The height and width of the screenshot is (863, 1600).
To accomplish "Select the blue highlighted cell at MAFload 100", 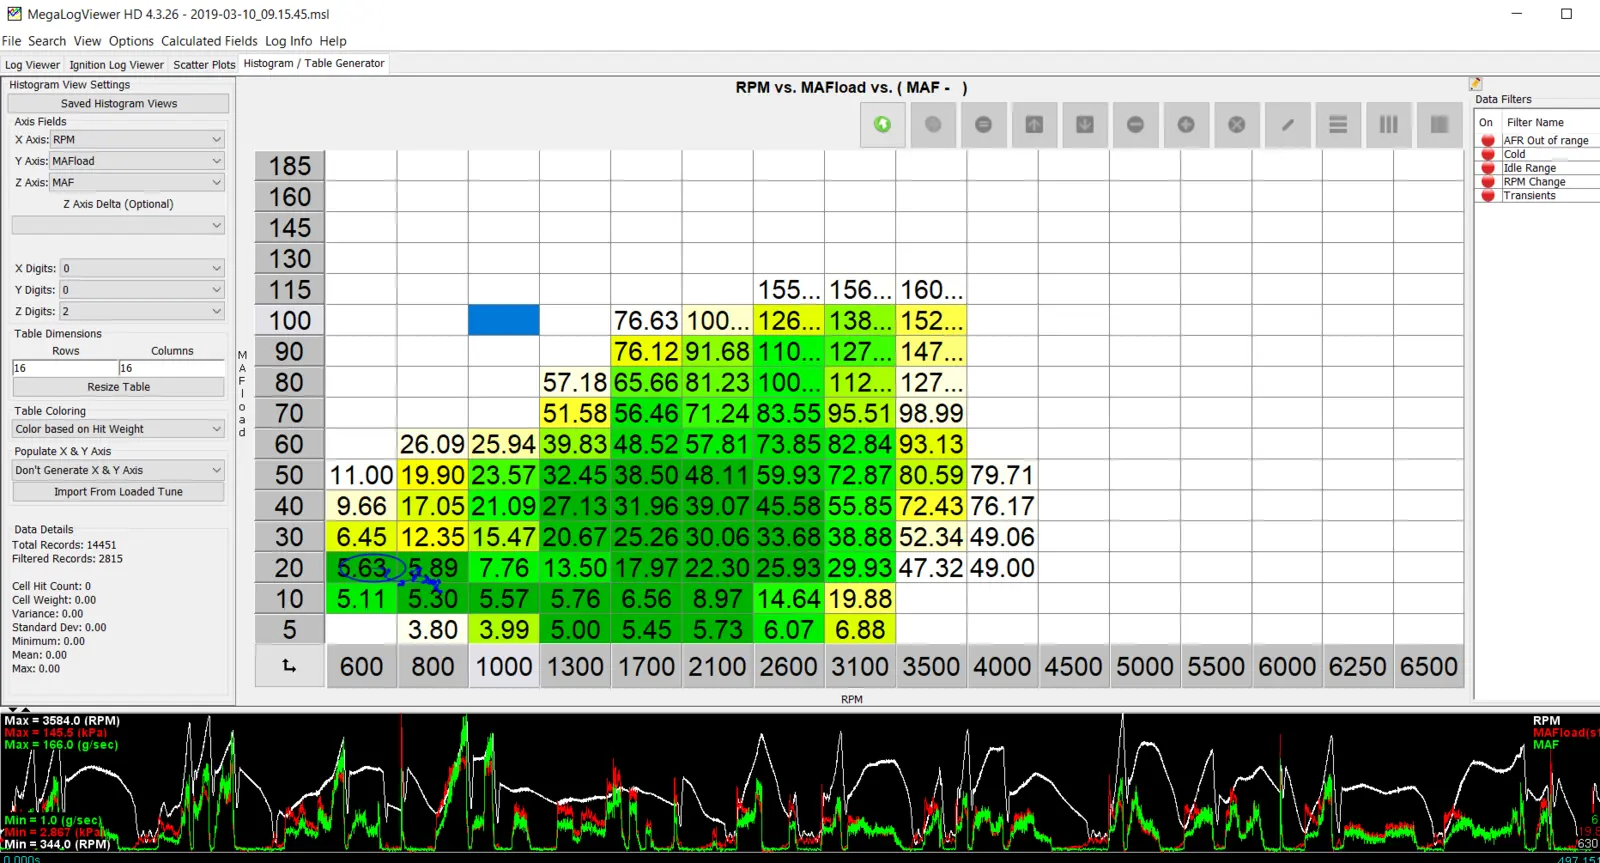I will [504, 320].
